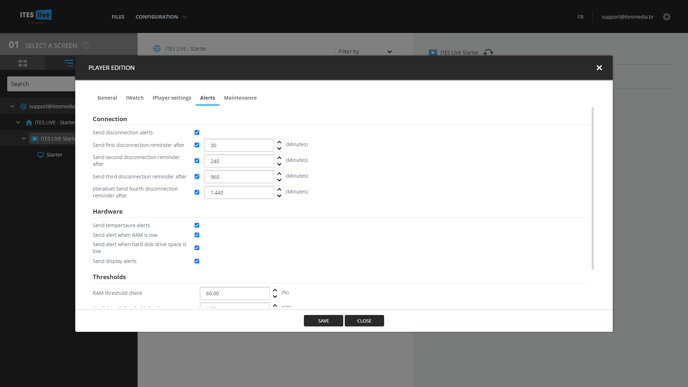Collapse the support@itesmedia tree node

point(12,106)
